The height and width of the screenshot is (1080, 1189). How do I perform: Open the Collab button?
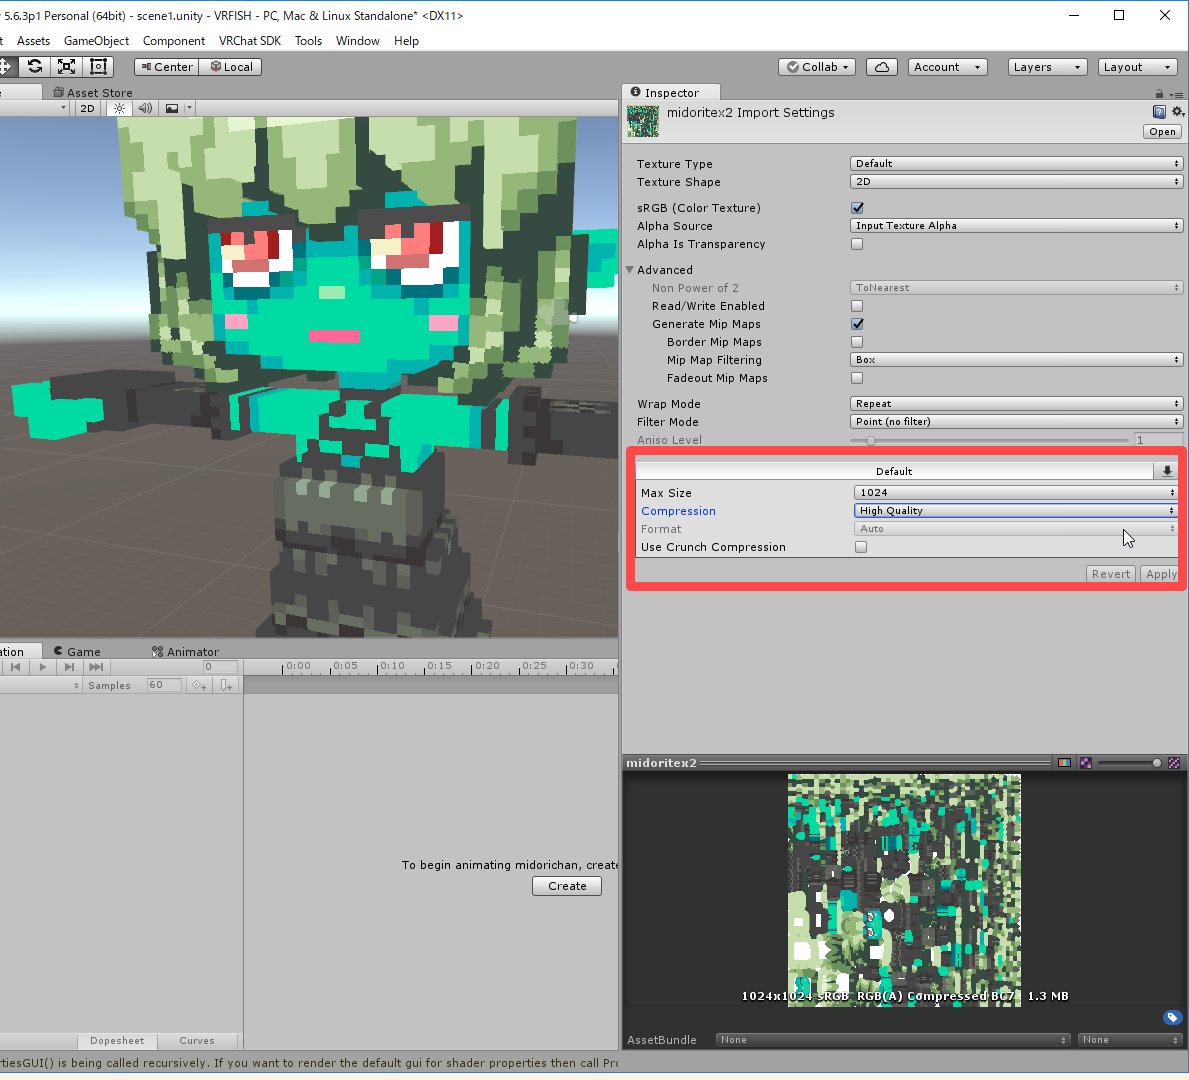[817, 67]
